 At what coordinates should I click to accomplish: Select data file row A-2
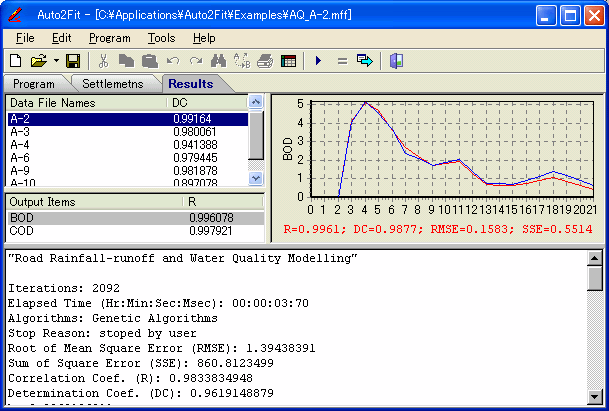128,119
